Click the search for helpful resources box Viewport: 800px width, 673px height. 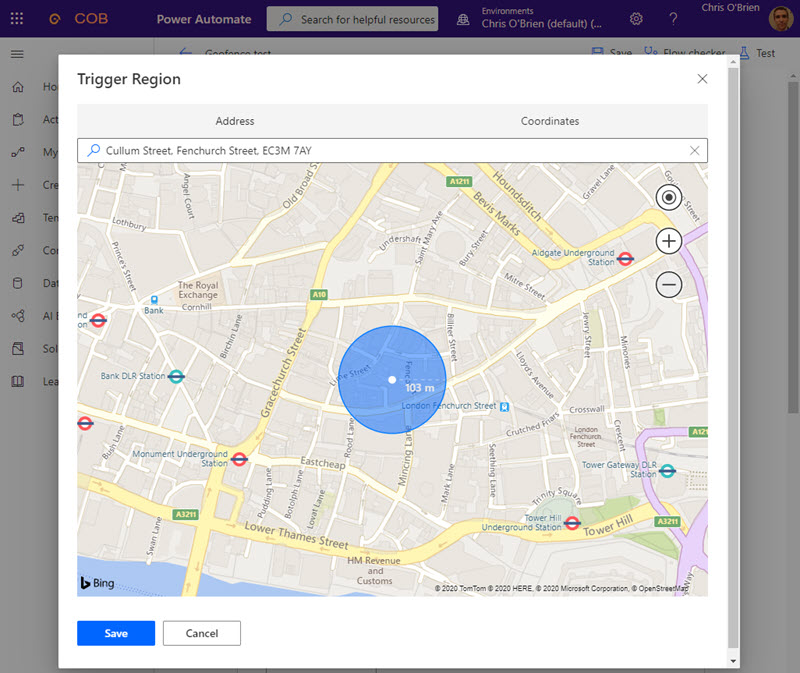(x=352, y=19)
